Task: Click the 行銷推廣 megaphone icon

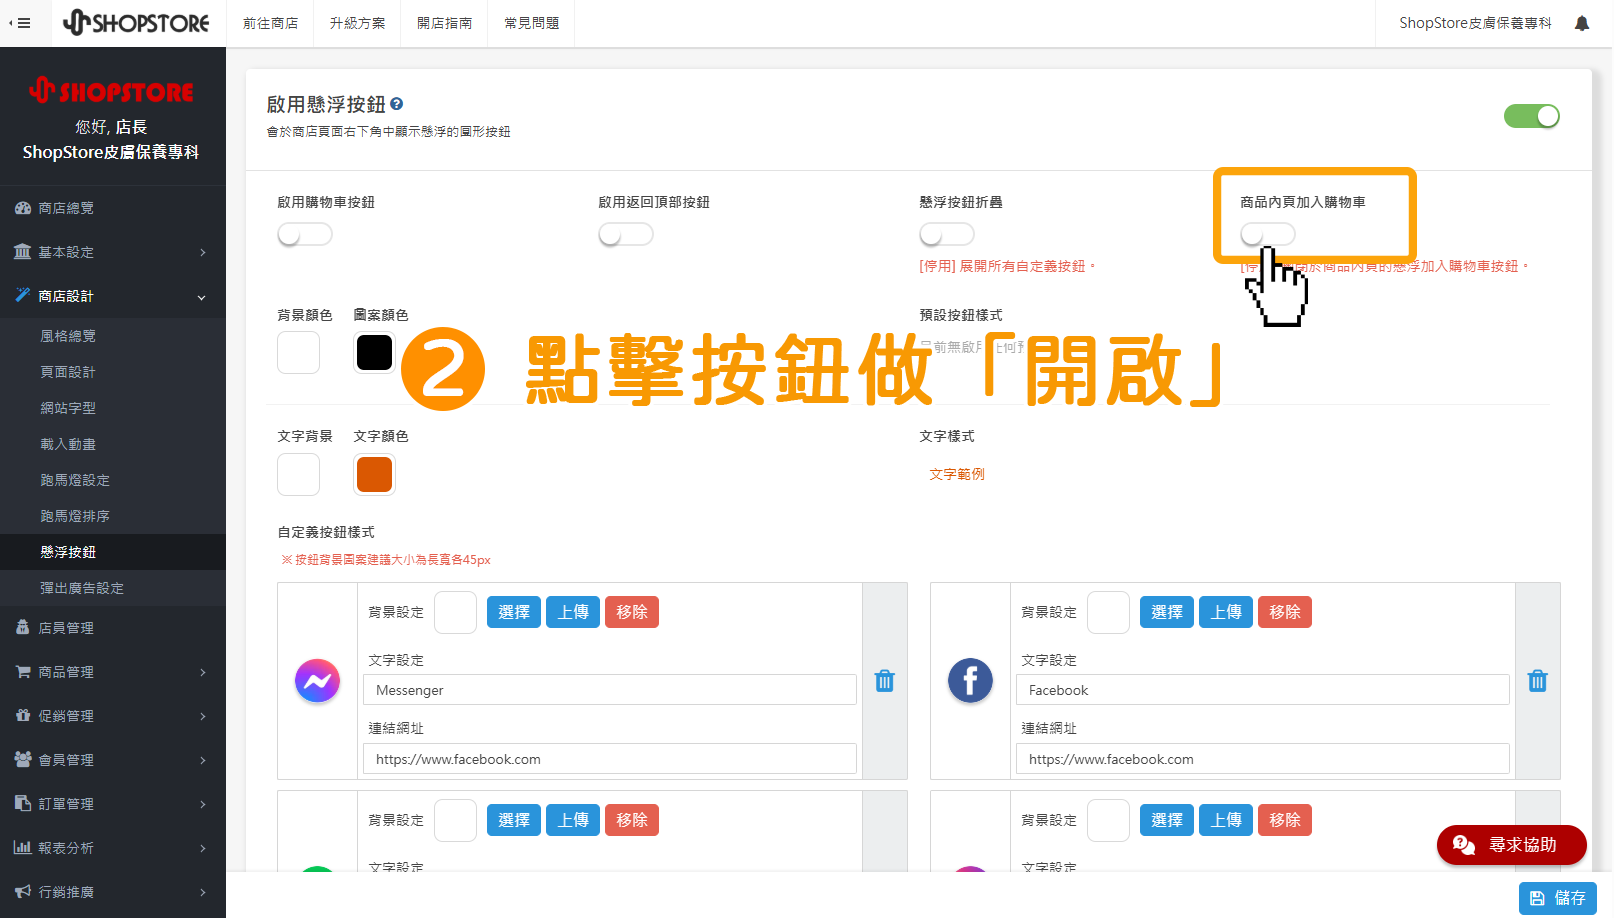Action: (x=22, y=891)
